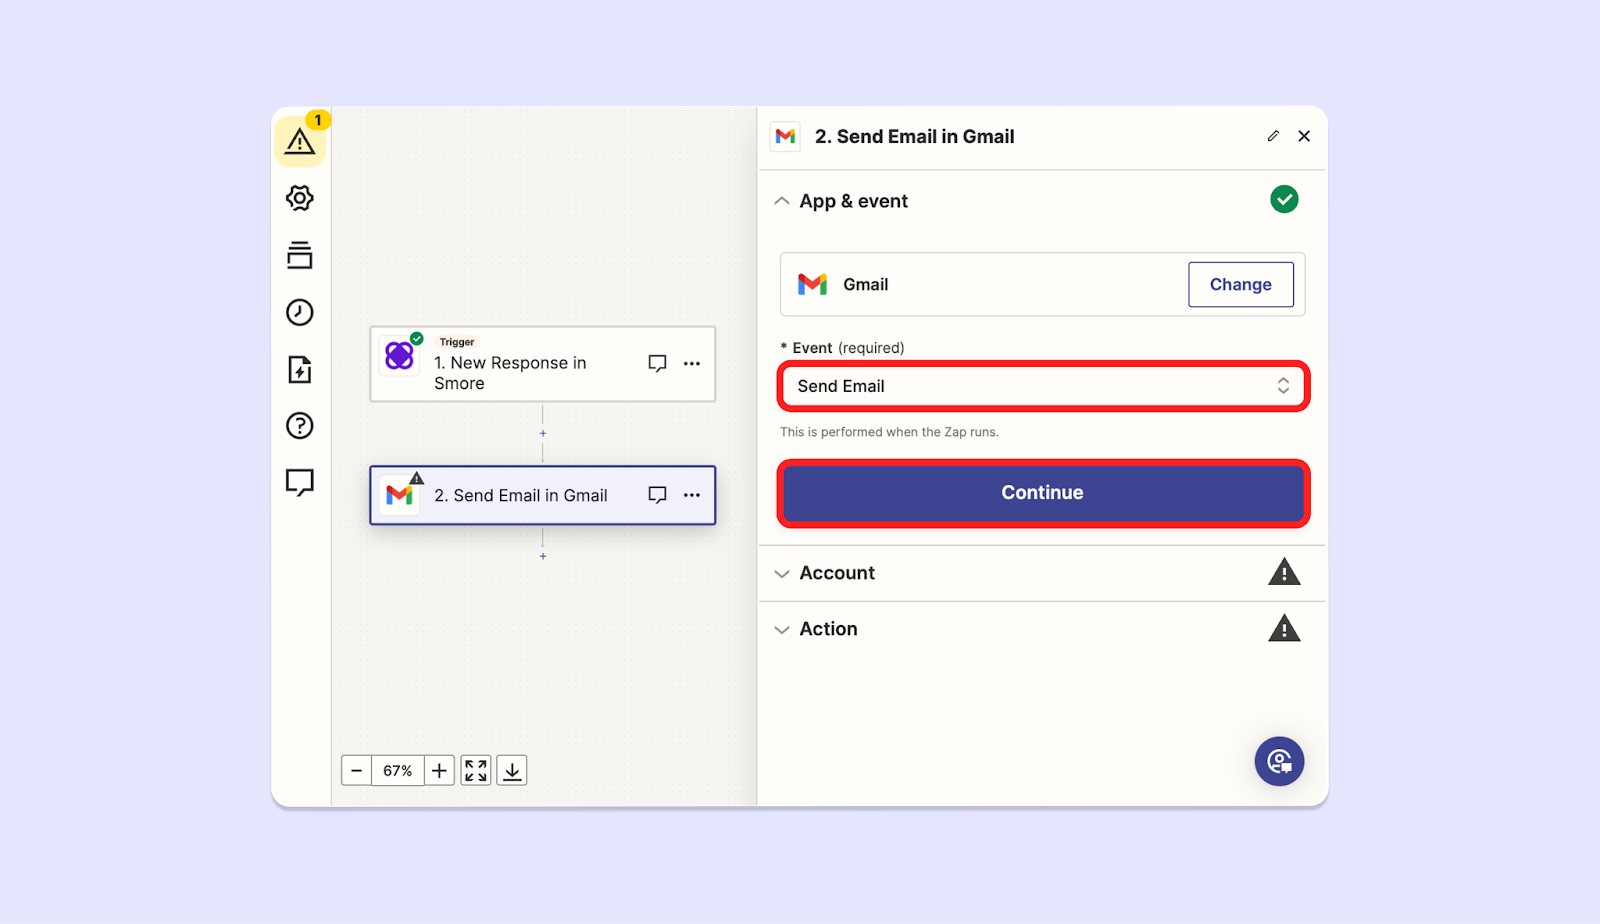1600x924 pixels.
Task: Open comments speech bubble in sidebar
Action: [x=300, y=483]
